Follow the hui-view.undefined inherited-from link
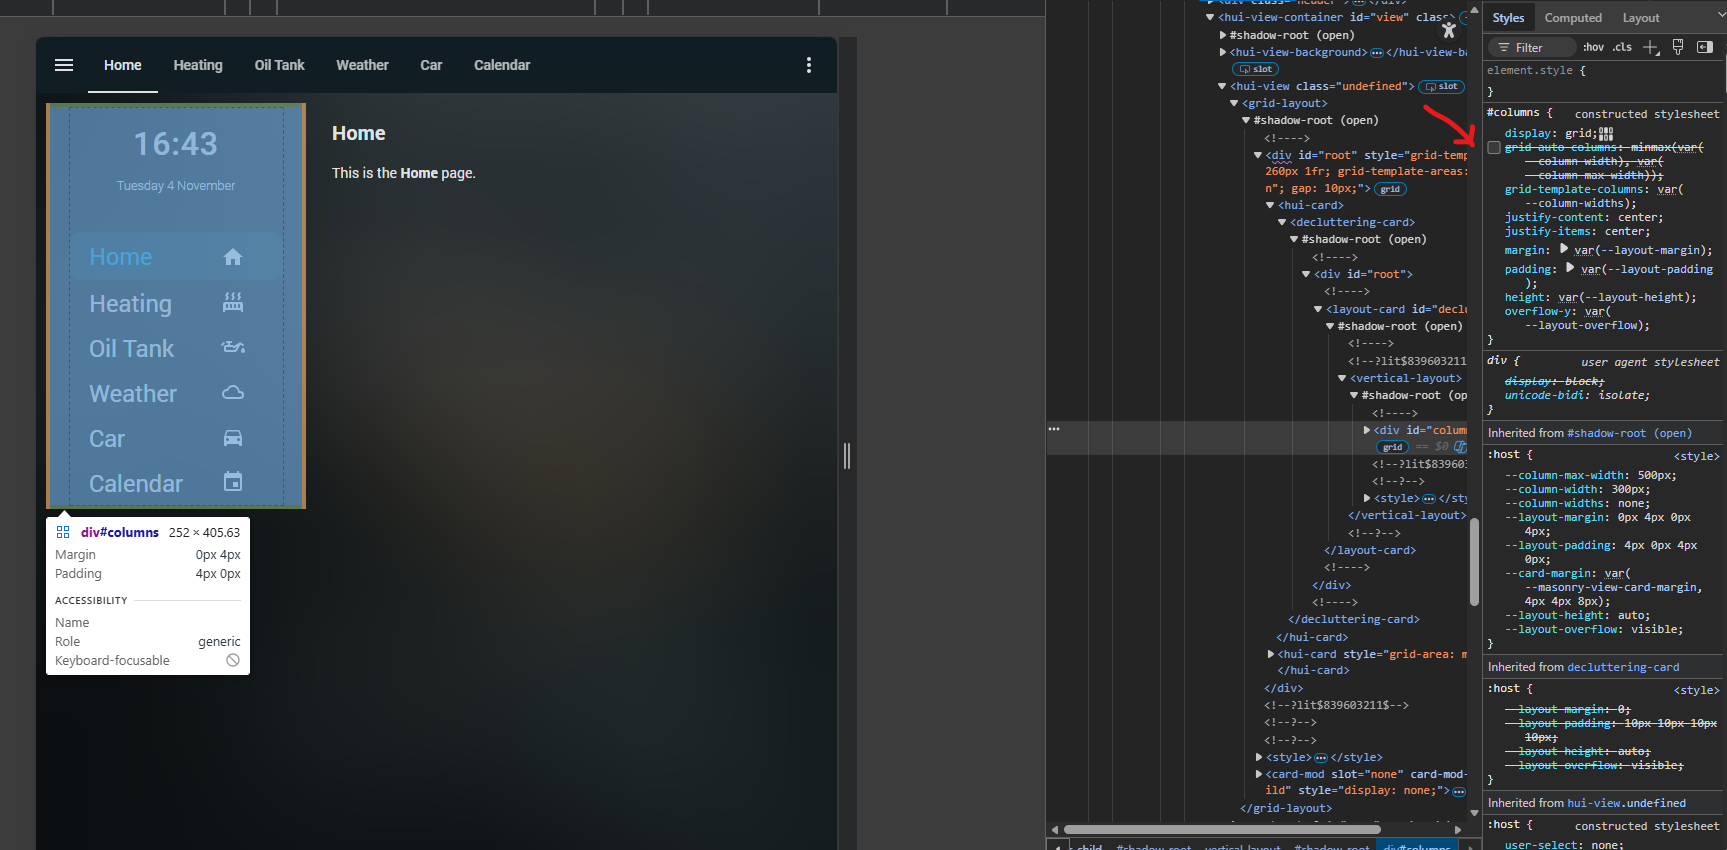The image size is (1727, 850). [1626, 803]
